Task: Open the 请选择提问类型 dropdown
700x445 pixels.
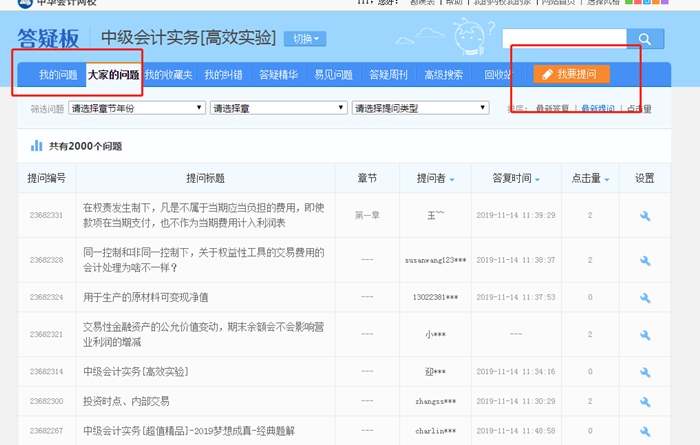Action: tap(419, 108)
